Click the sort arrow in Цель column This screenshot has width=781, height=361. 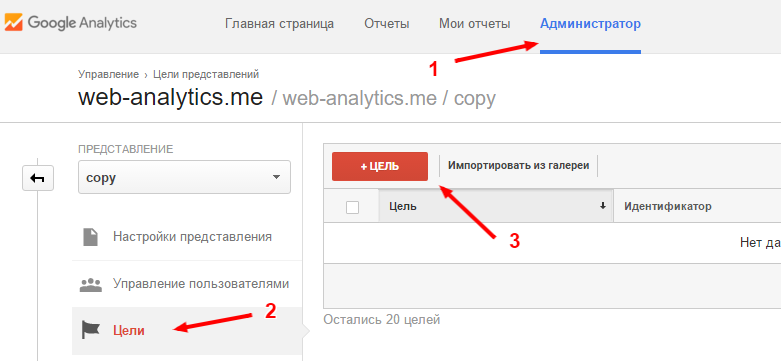point(603,206)
